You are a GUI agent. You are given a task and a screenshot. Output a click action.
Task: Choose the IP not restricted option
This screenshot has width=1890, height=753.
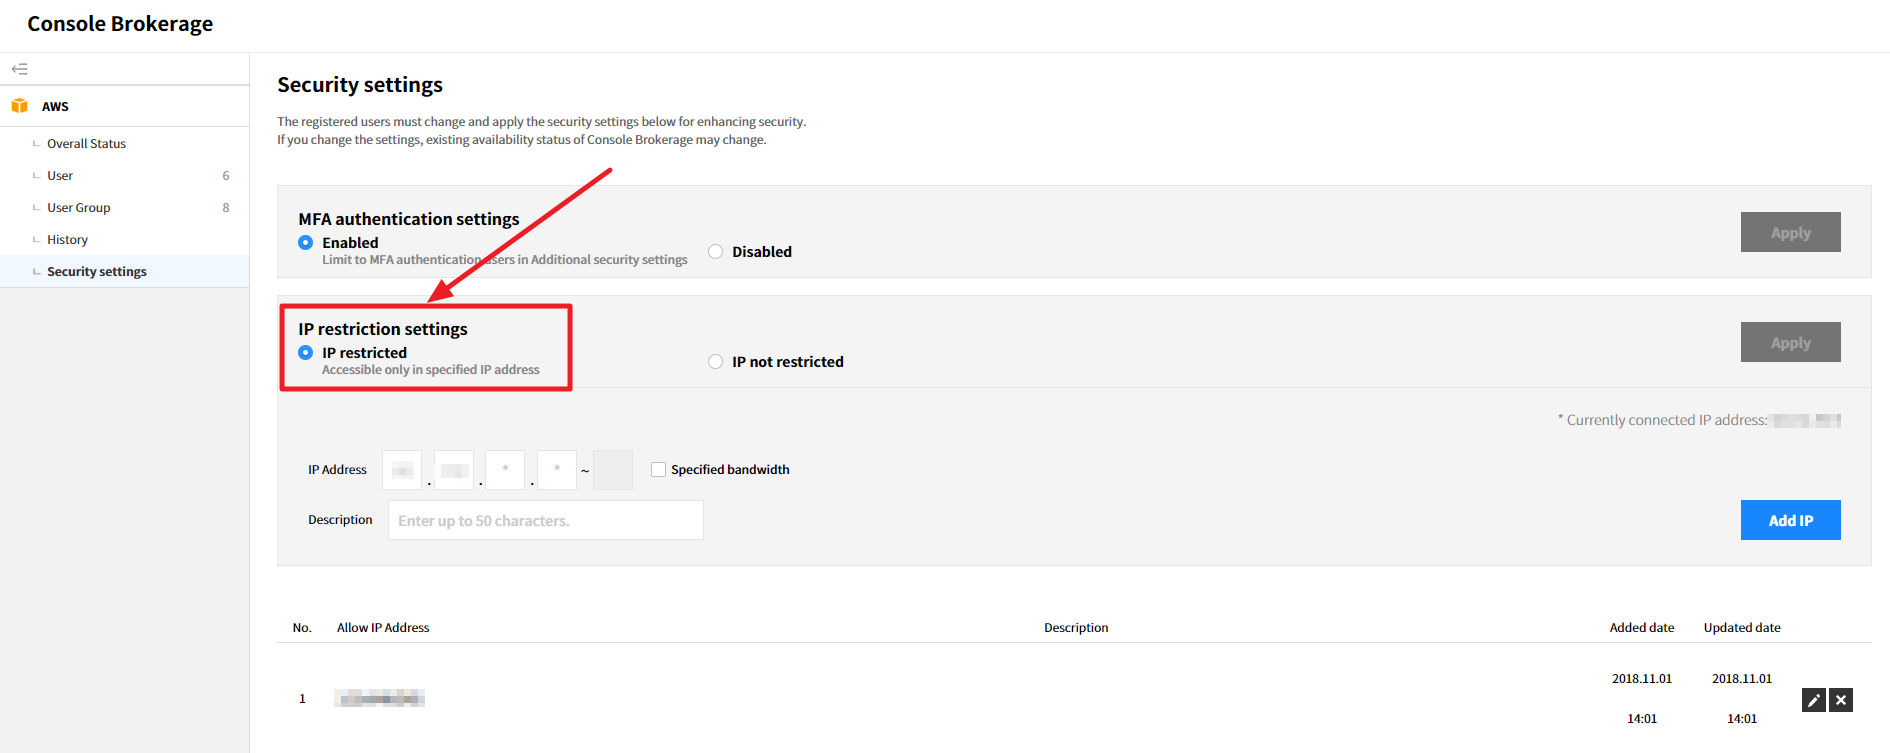716,362
